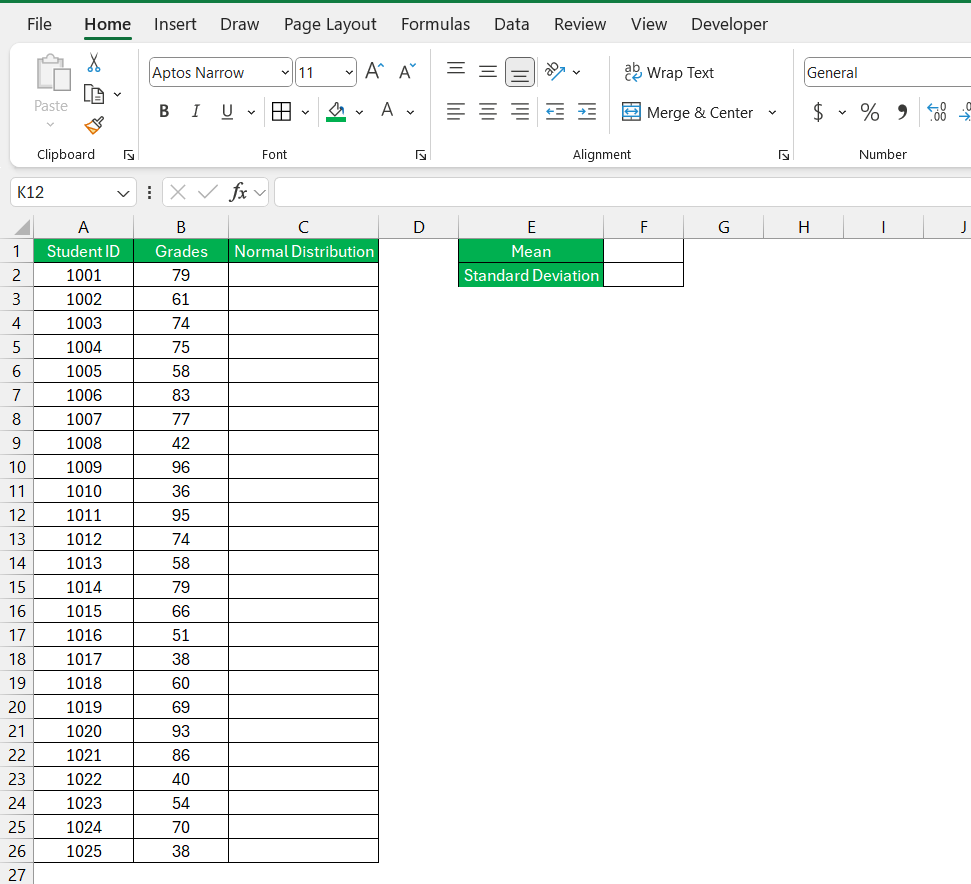Viewport: 971px width, 884px height.
Task: Switch to the Data tab
Action: pos(512,24)
